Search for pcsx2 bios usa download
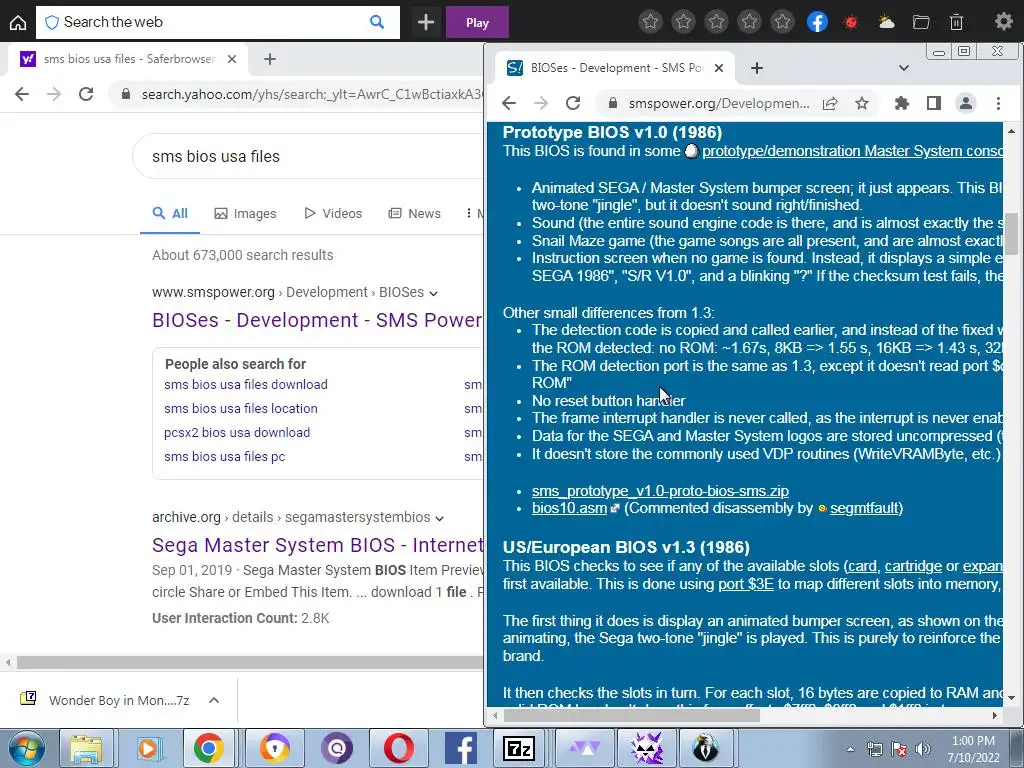 click(237, 433)
